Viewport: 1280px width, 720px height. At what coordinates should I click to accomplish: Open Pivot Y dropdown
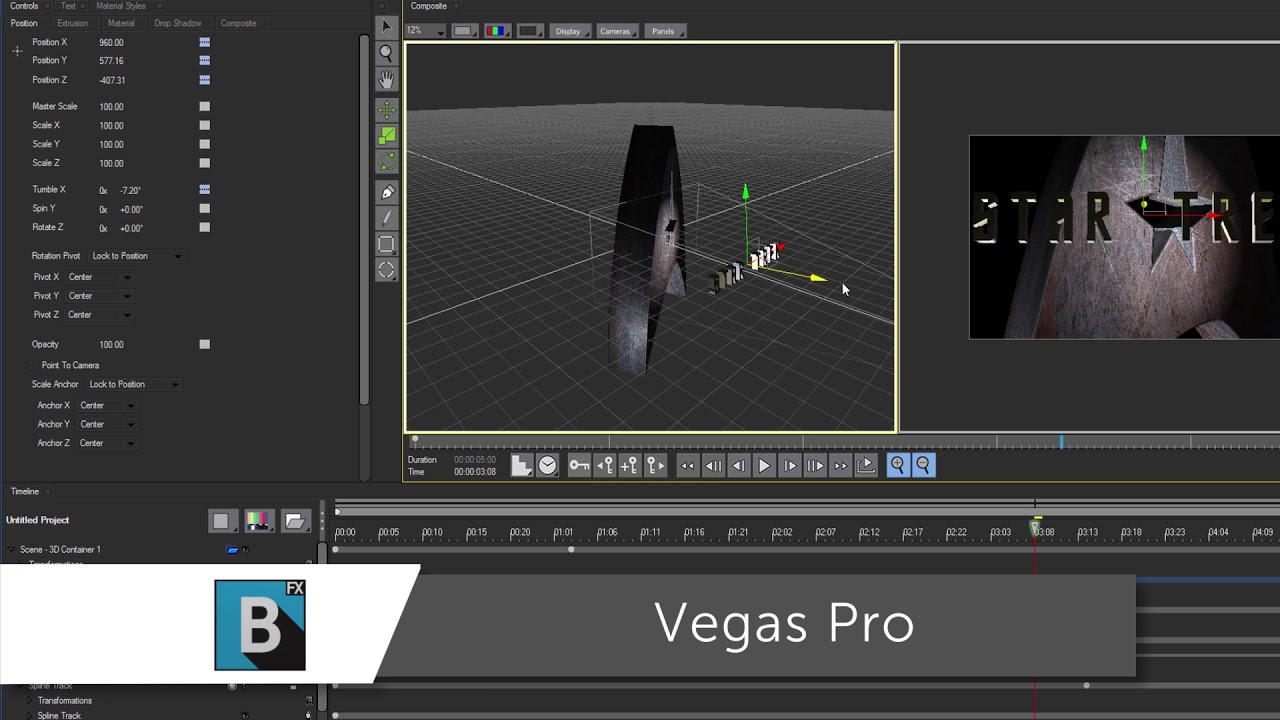[100, 296]
